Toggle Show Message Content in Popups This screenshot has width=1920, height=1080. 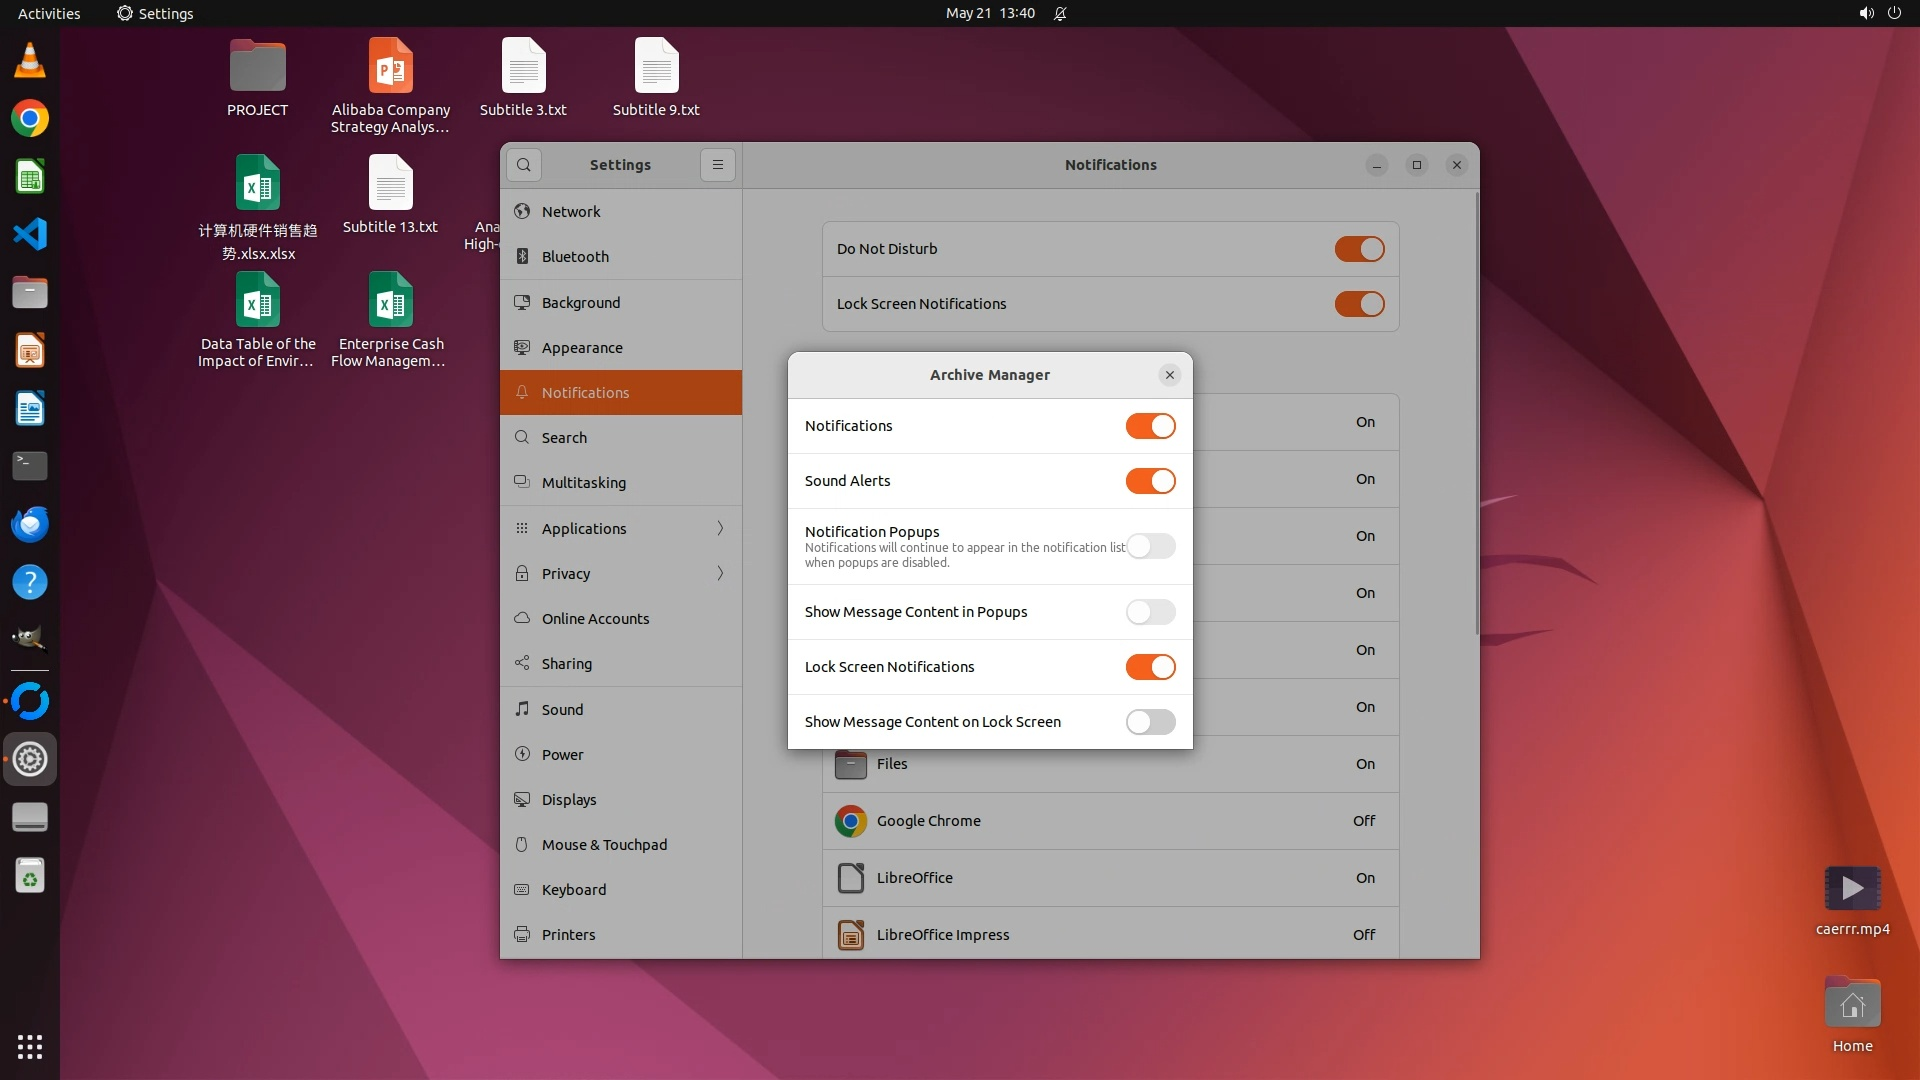1150,612
